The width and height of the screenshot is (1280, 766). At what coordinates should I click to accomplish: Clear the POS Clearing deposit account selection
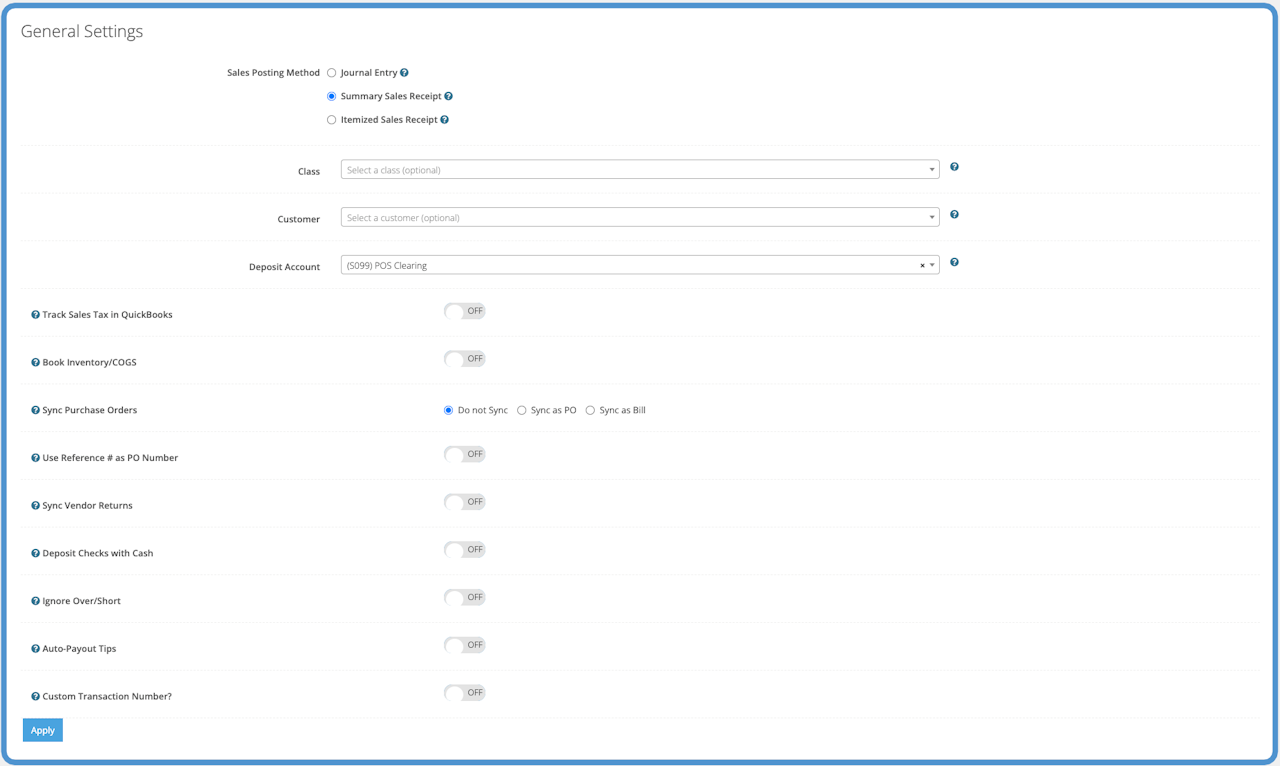pyautogui.click(x=922, y=266)
